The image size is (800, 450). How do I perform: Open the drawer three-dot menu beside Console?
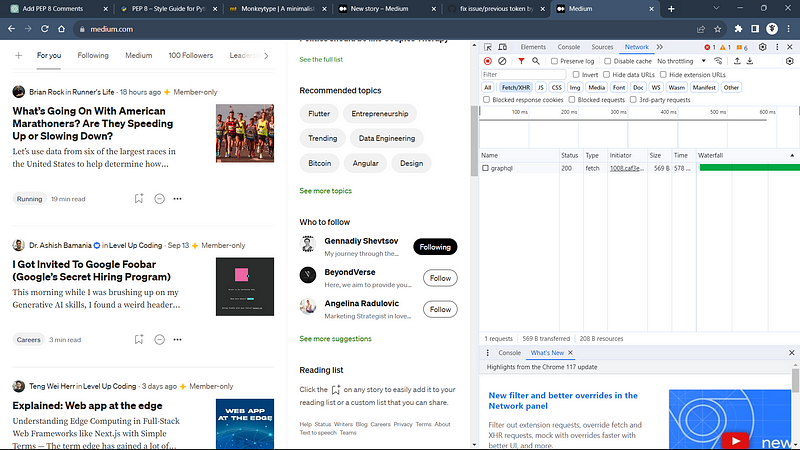[487, 353]
